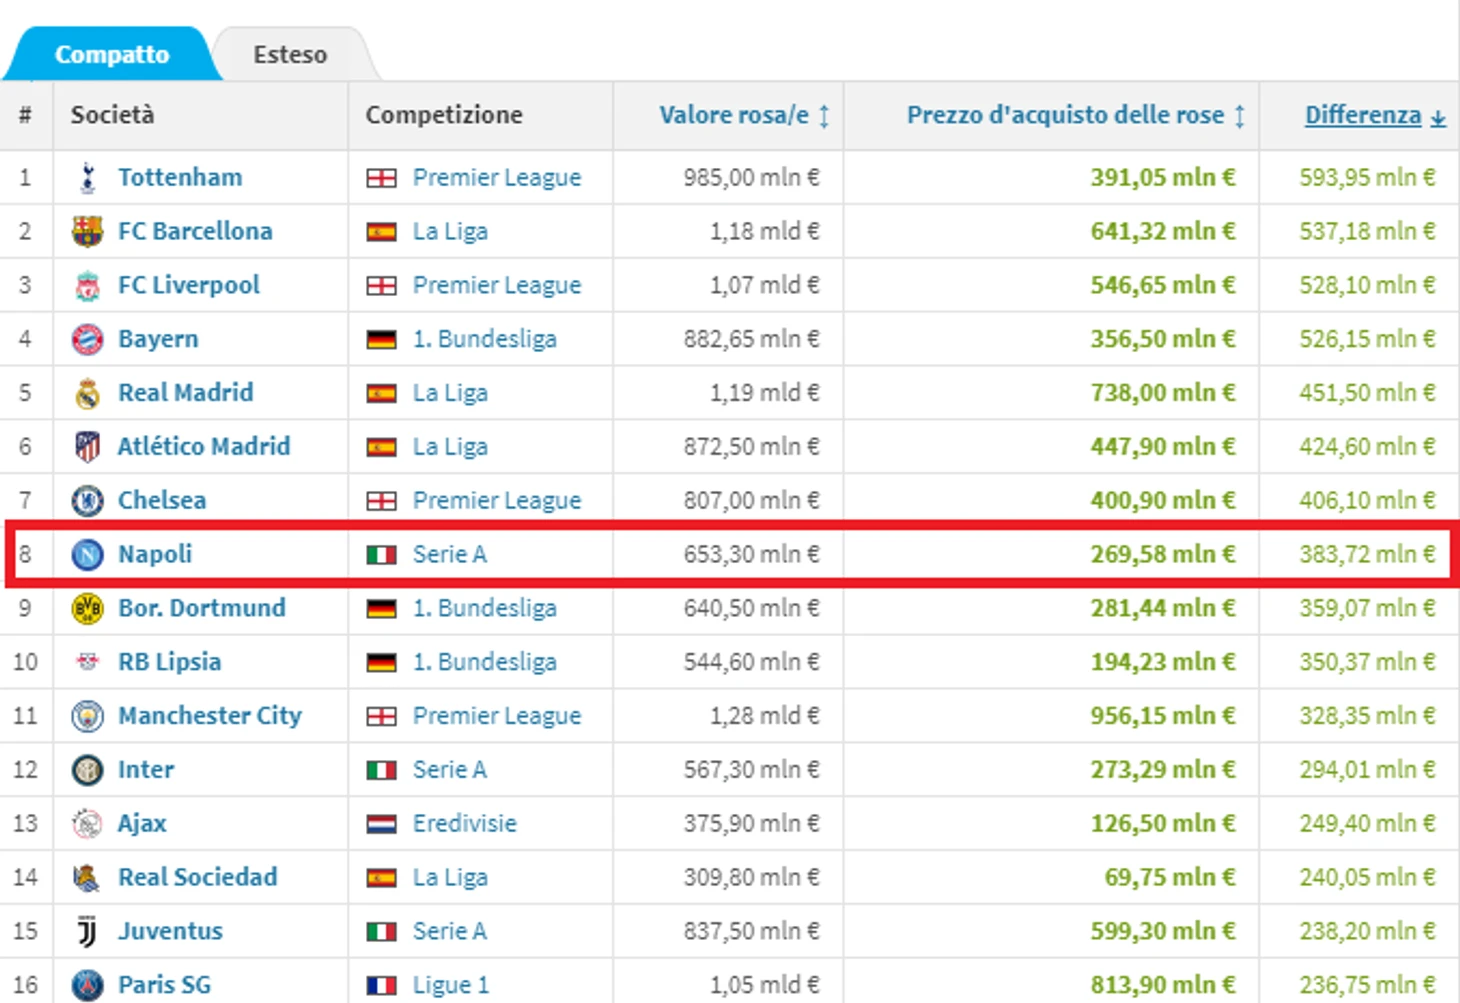Click purchase price 69,75 mln €

(x=1170, y=877)
